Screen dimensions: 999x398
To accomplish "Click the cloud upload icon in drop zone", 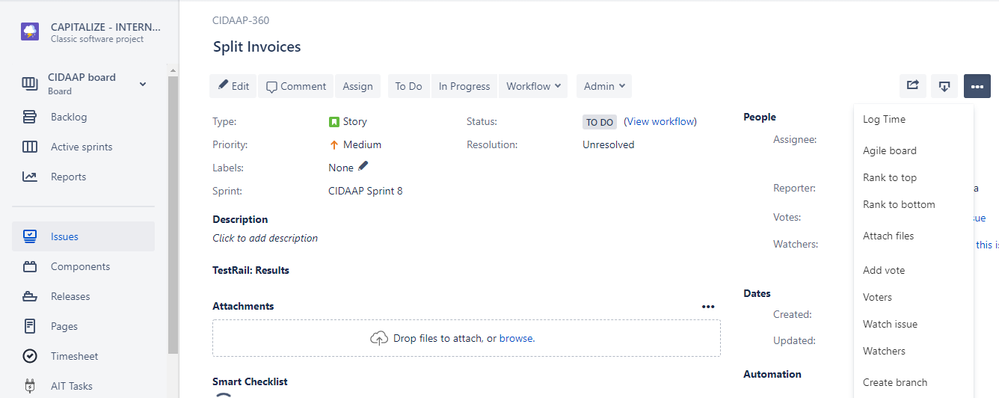I will (379, 338).
